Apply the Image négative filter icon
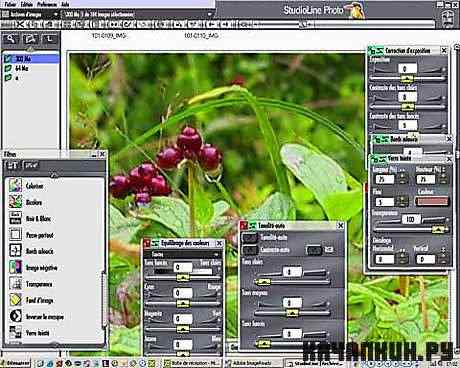 pos(15,267)
